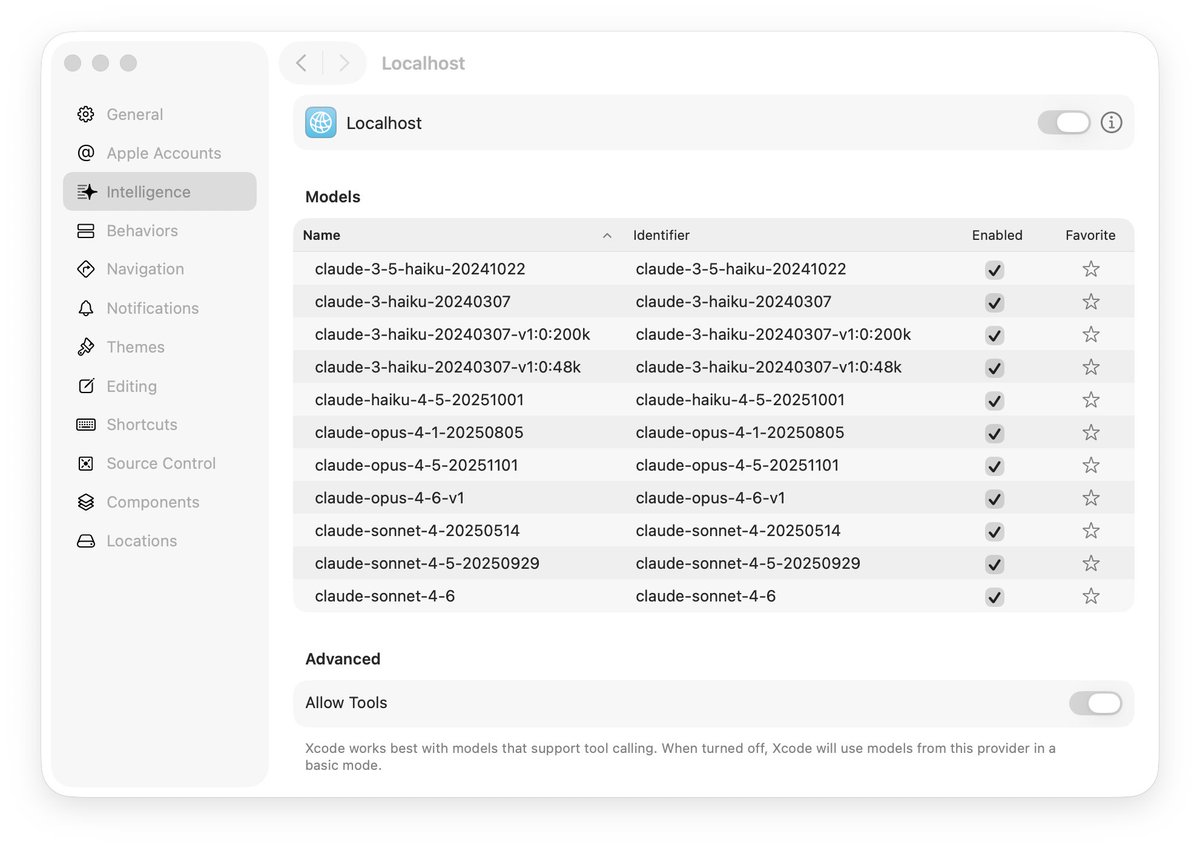Uncheck Enabled for claude-haiku-4-5-20251001
Screen dimensions: 1200x848
pos(994,401)
